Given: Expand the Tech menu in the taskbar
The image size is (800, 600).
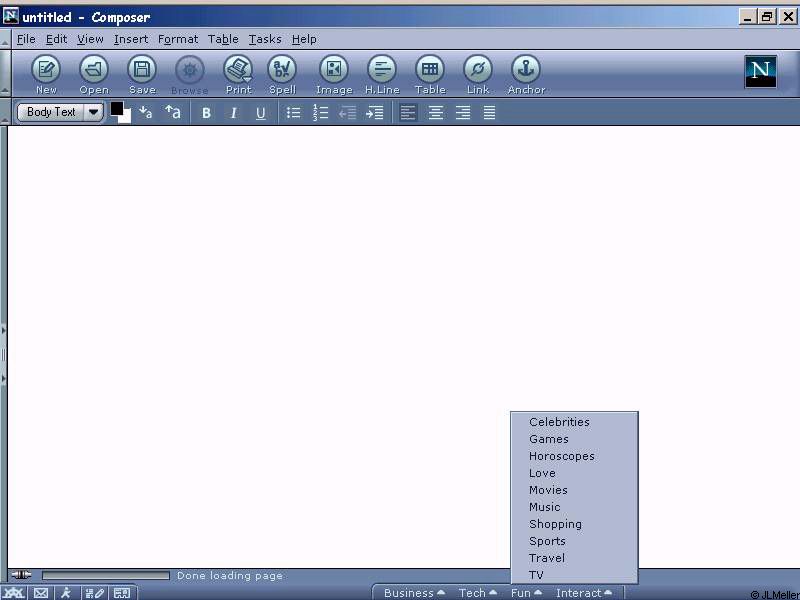Looking at the screenshot, I should click(478, 593).
